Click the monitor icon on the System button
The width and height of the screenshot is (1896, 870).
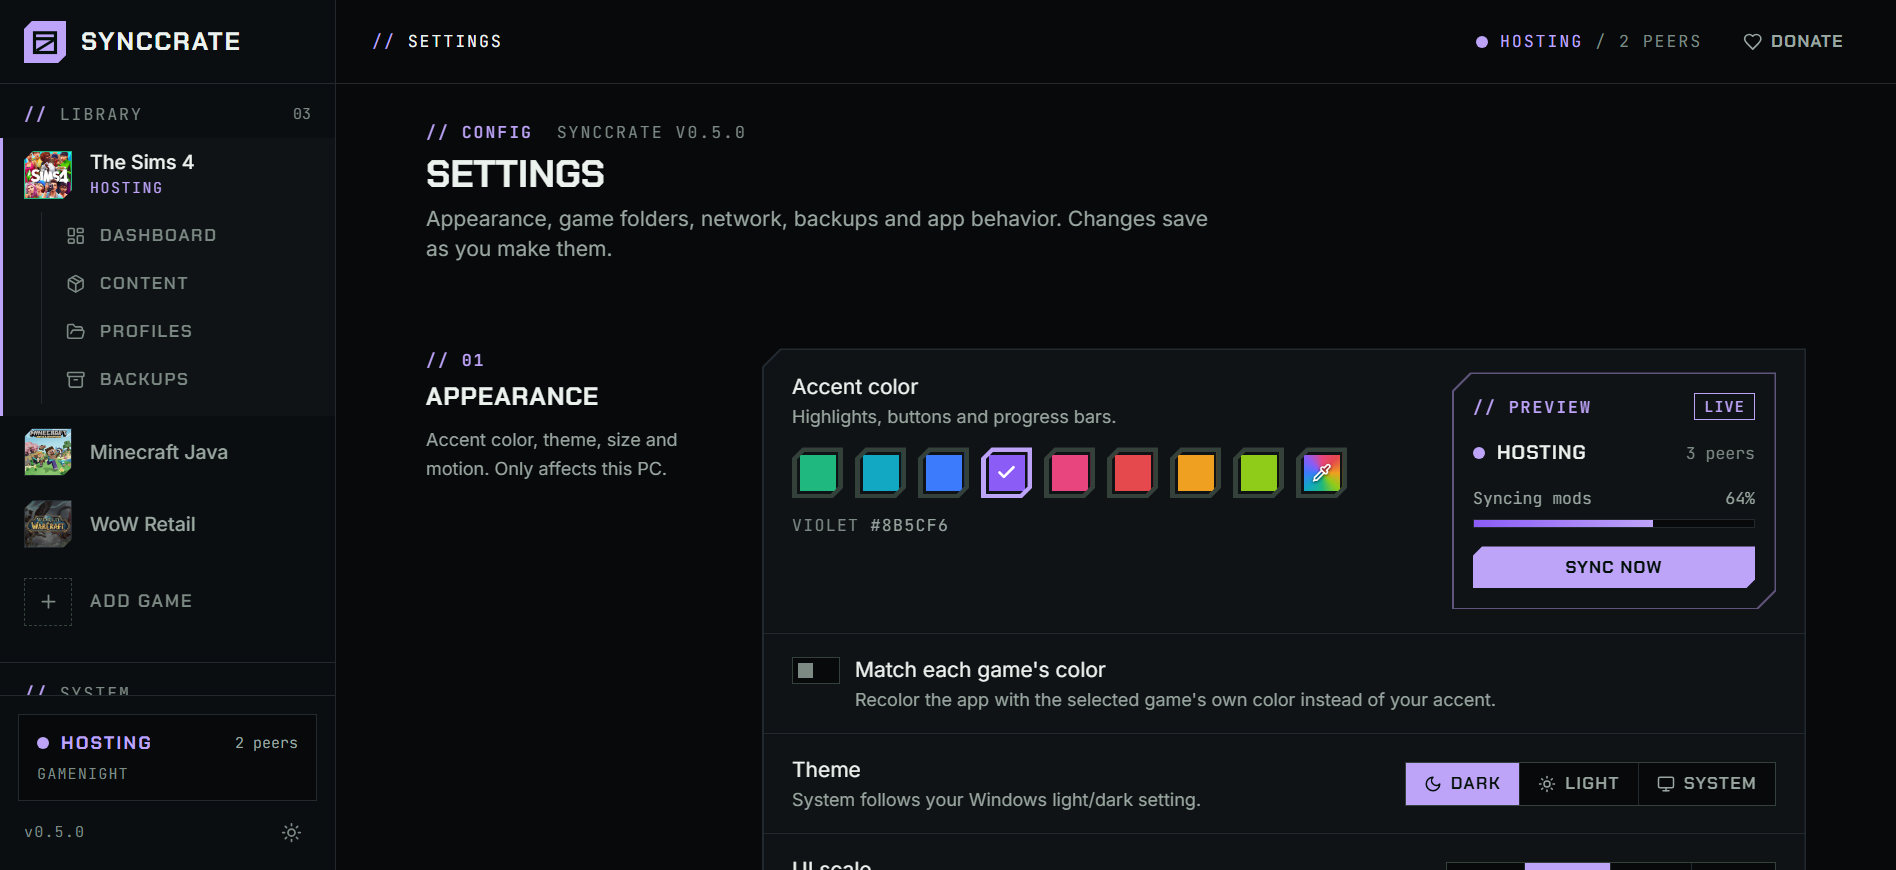point(1666,784)
